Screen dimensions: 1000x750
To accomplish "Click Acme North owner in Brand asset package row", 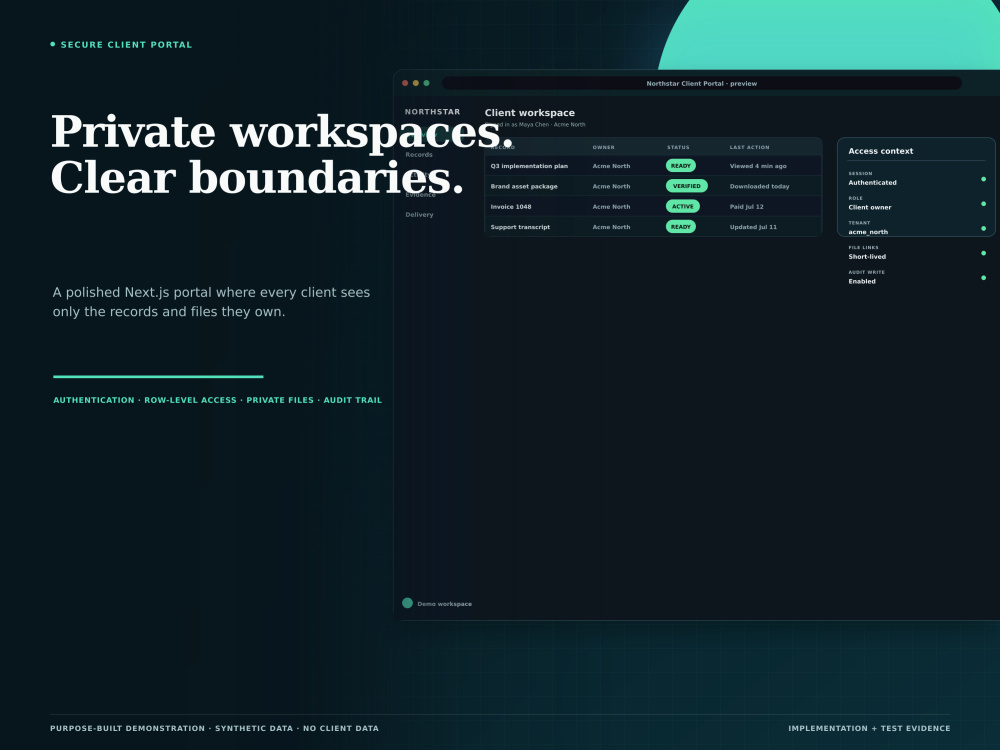I will 611,186.
